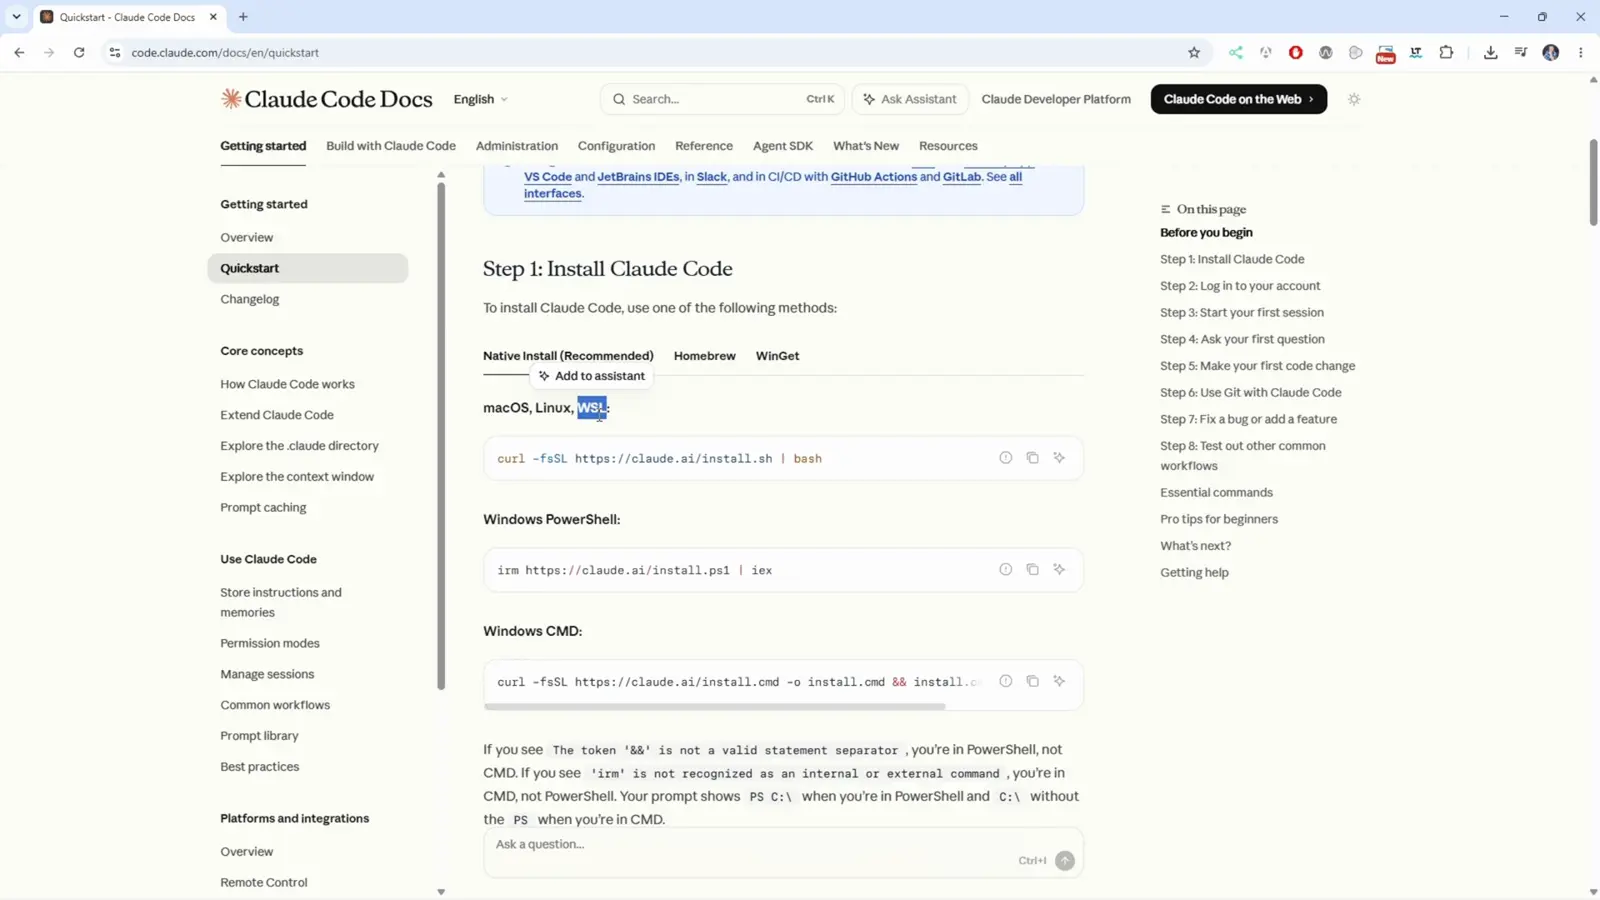Open Chrome extensions puzzle menu
The width and height of the screenshot is (1600, 900).
tap(1446, 53)
